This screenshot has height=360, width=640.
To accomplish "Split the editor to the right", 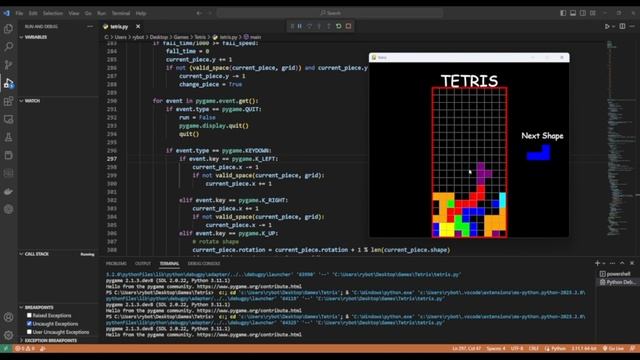I will click(622, 26).
